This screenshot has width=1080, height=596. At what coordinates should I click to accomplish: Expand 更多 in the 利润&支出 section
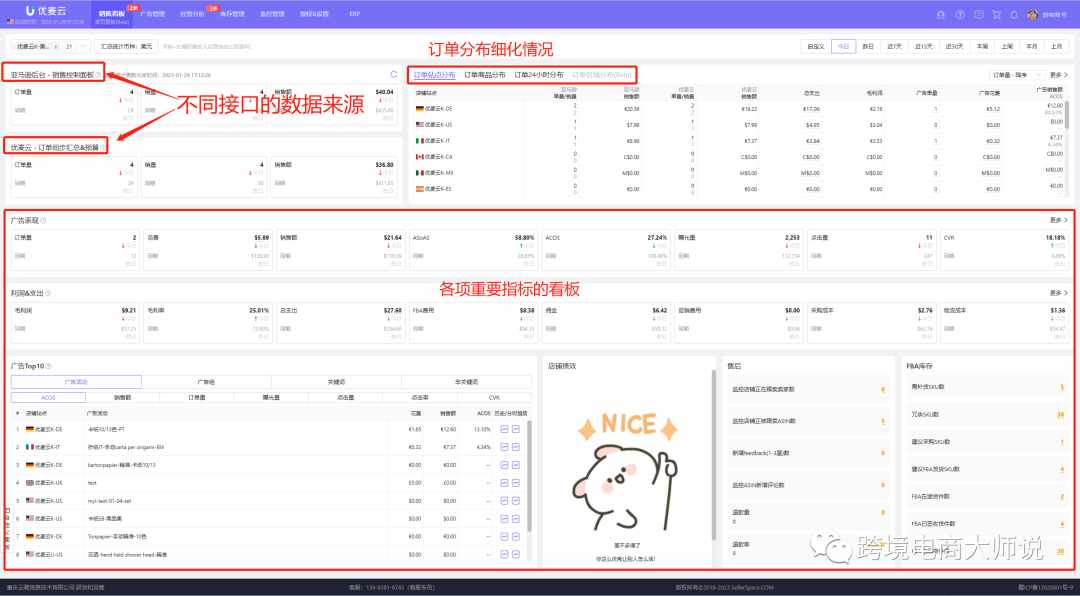click(1059, 293)
